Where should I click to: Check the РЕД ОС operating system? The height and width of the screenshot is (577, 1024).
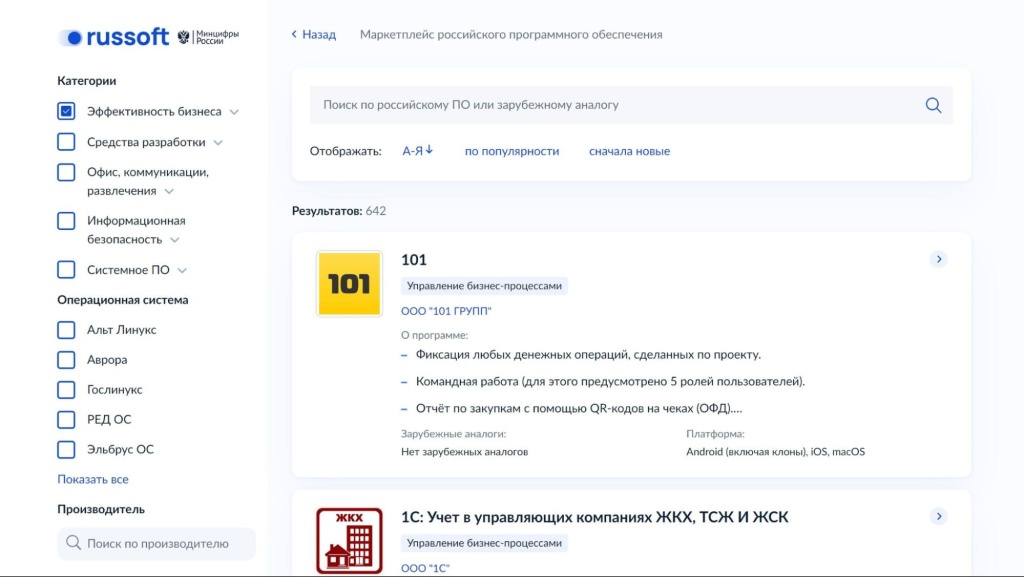click(x=65, y=419)
